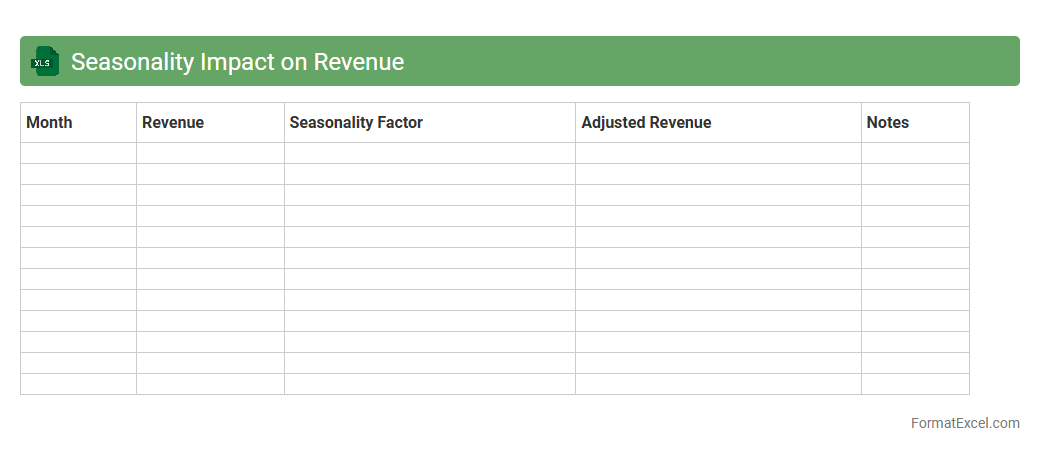
Task: Click first empty cell under Notes
Action: [914, 153]
